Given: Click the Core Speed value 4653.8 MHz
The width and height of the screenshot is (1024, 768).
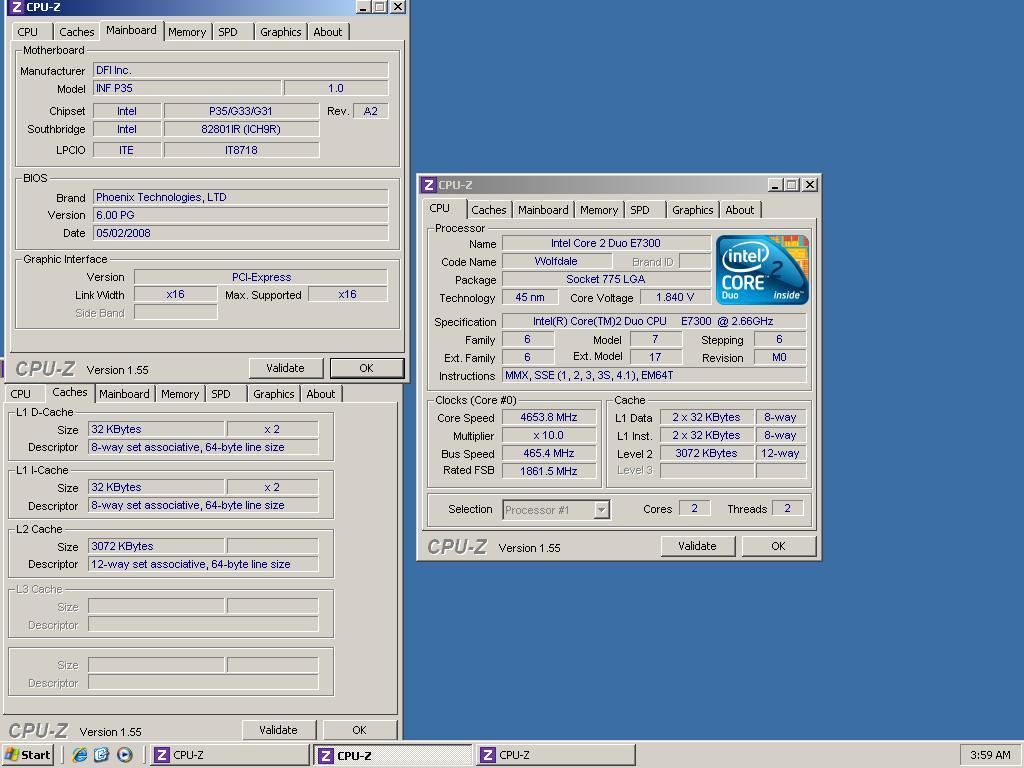Looking at the screenshot, I should coord(549,417).
